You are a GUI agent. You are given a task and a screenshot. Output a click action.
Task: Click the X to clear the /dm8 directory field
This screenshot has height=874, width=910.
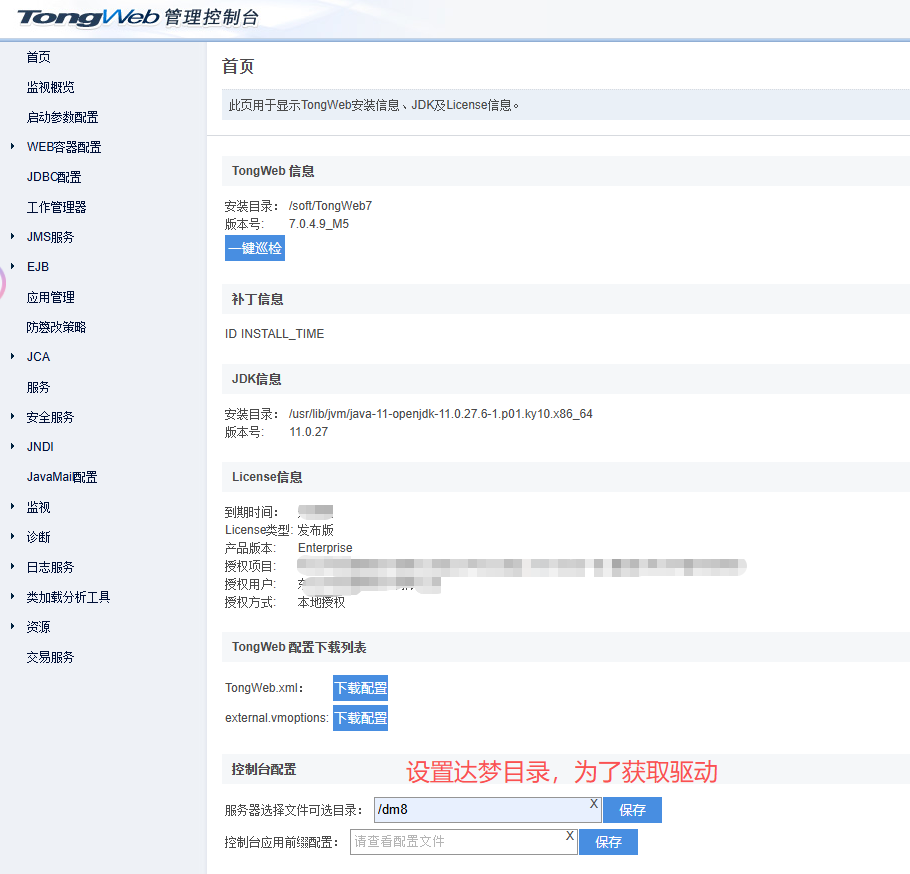594,803
